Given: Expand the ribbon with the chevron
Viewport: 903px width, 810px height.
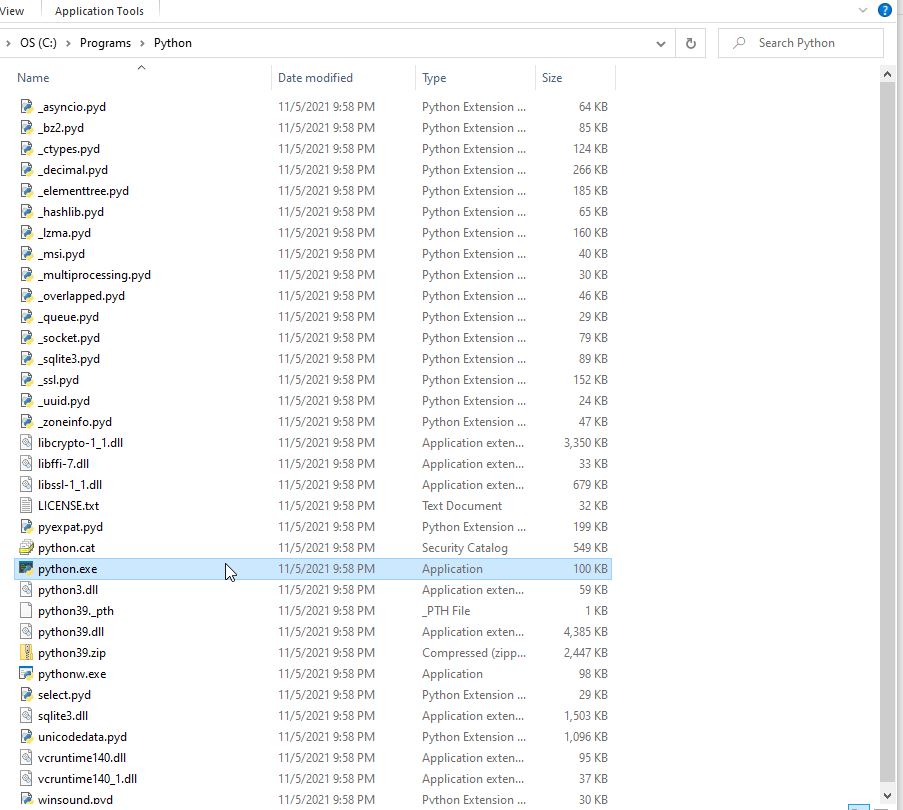Looking at the screenshot, I should (863, 10).
